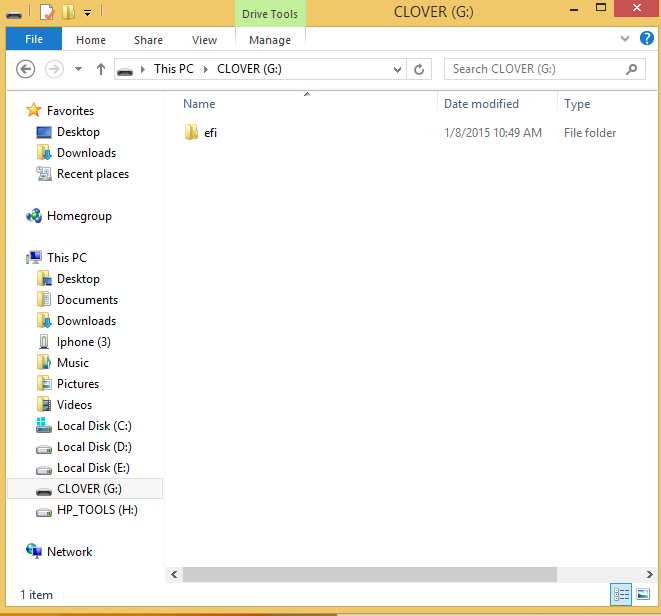The width and height of the screenshot is (661, 616).
Task: Click CLOVER (G:) in the address breadcrumb
Action: click(x=249, y=69)
